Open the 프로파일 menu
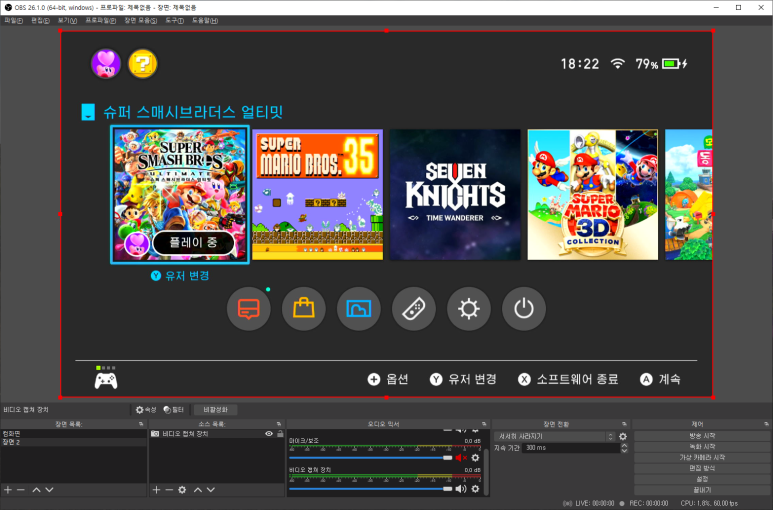The height and width of the screenshot is (510, 773). coord(101,20)
